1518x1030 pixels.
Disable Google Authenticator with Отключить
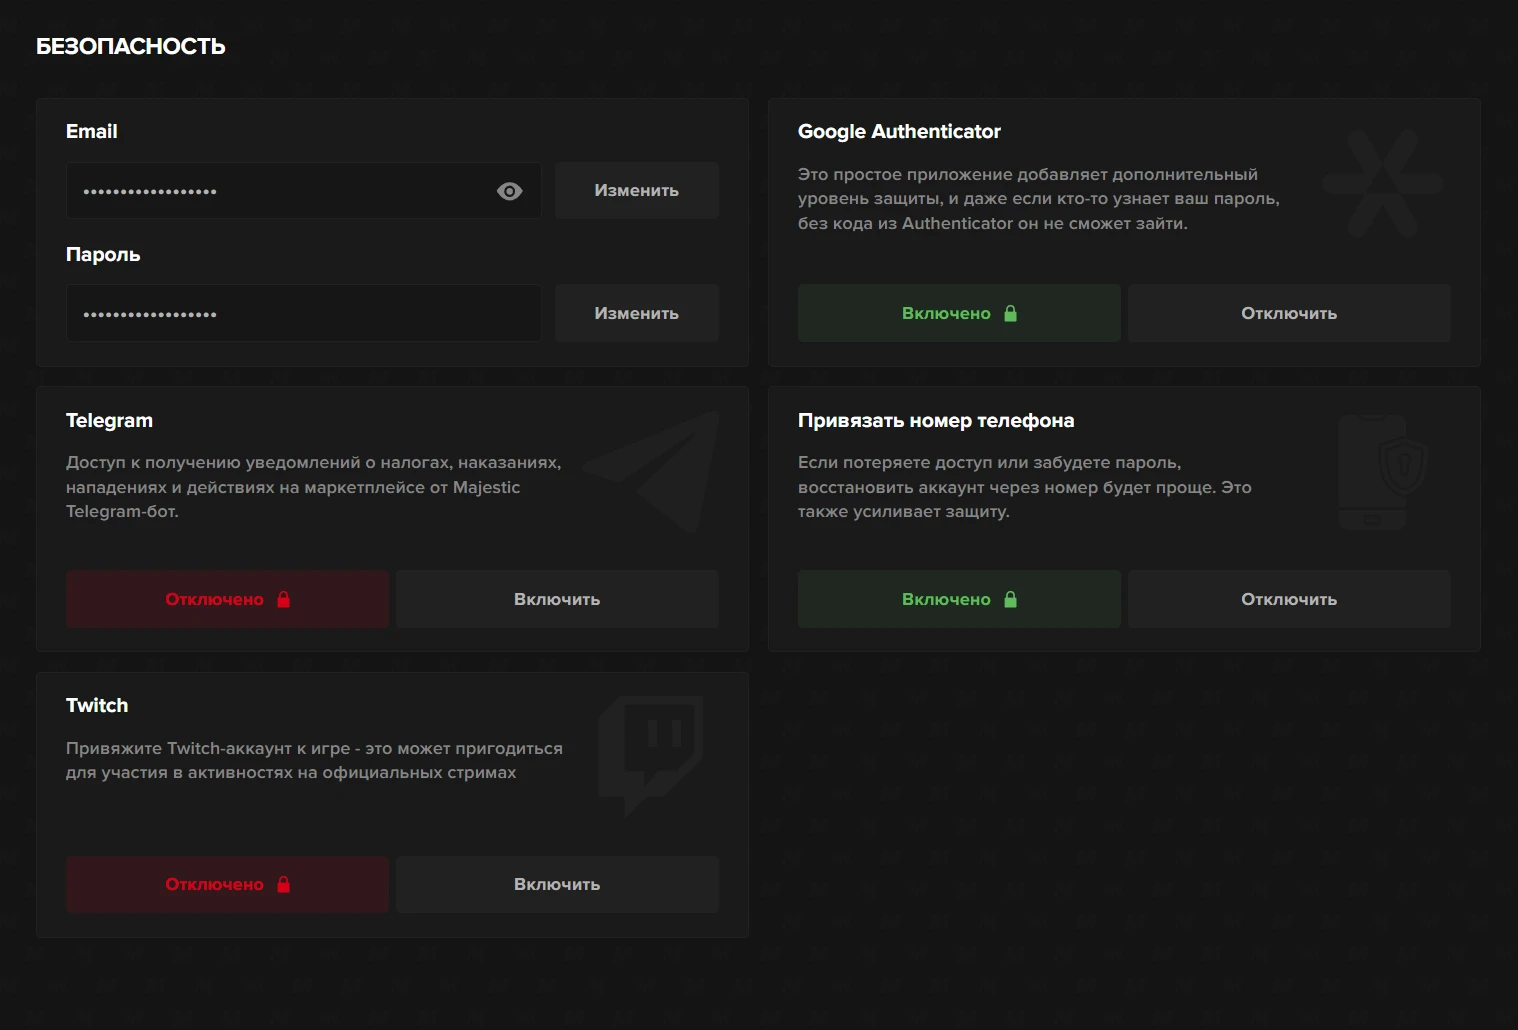click(x=1288, y=313)
